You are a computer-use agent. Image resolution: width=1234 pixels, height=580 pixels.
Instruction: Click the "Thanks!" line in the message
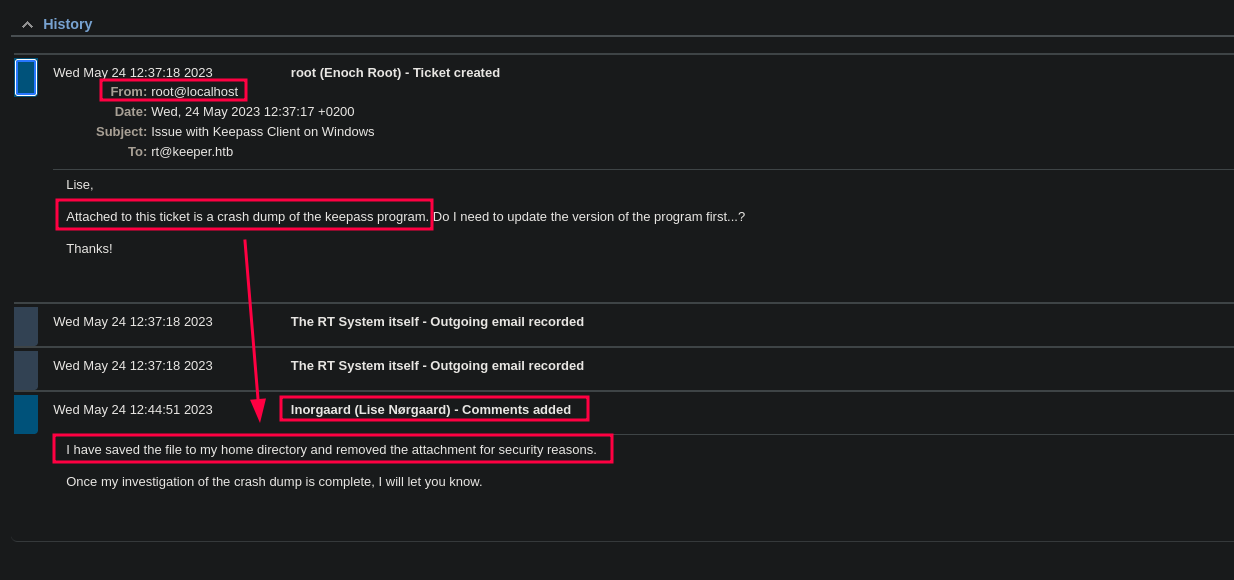(89, 249)
